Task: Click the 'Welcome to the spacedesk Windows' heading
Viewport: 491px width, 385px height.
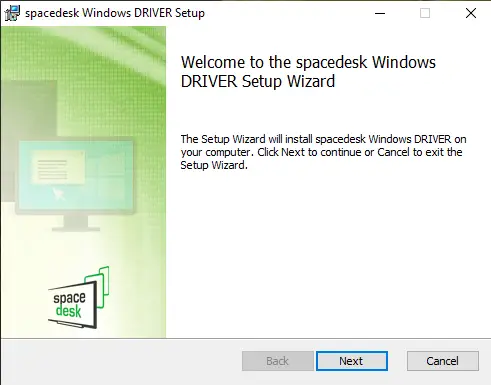Action: click(308, 72)
